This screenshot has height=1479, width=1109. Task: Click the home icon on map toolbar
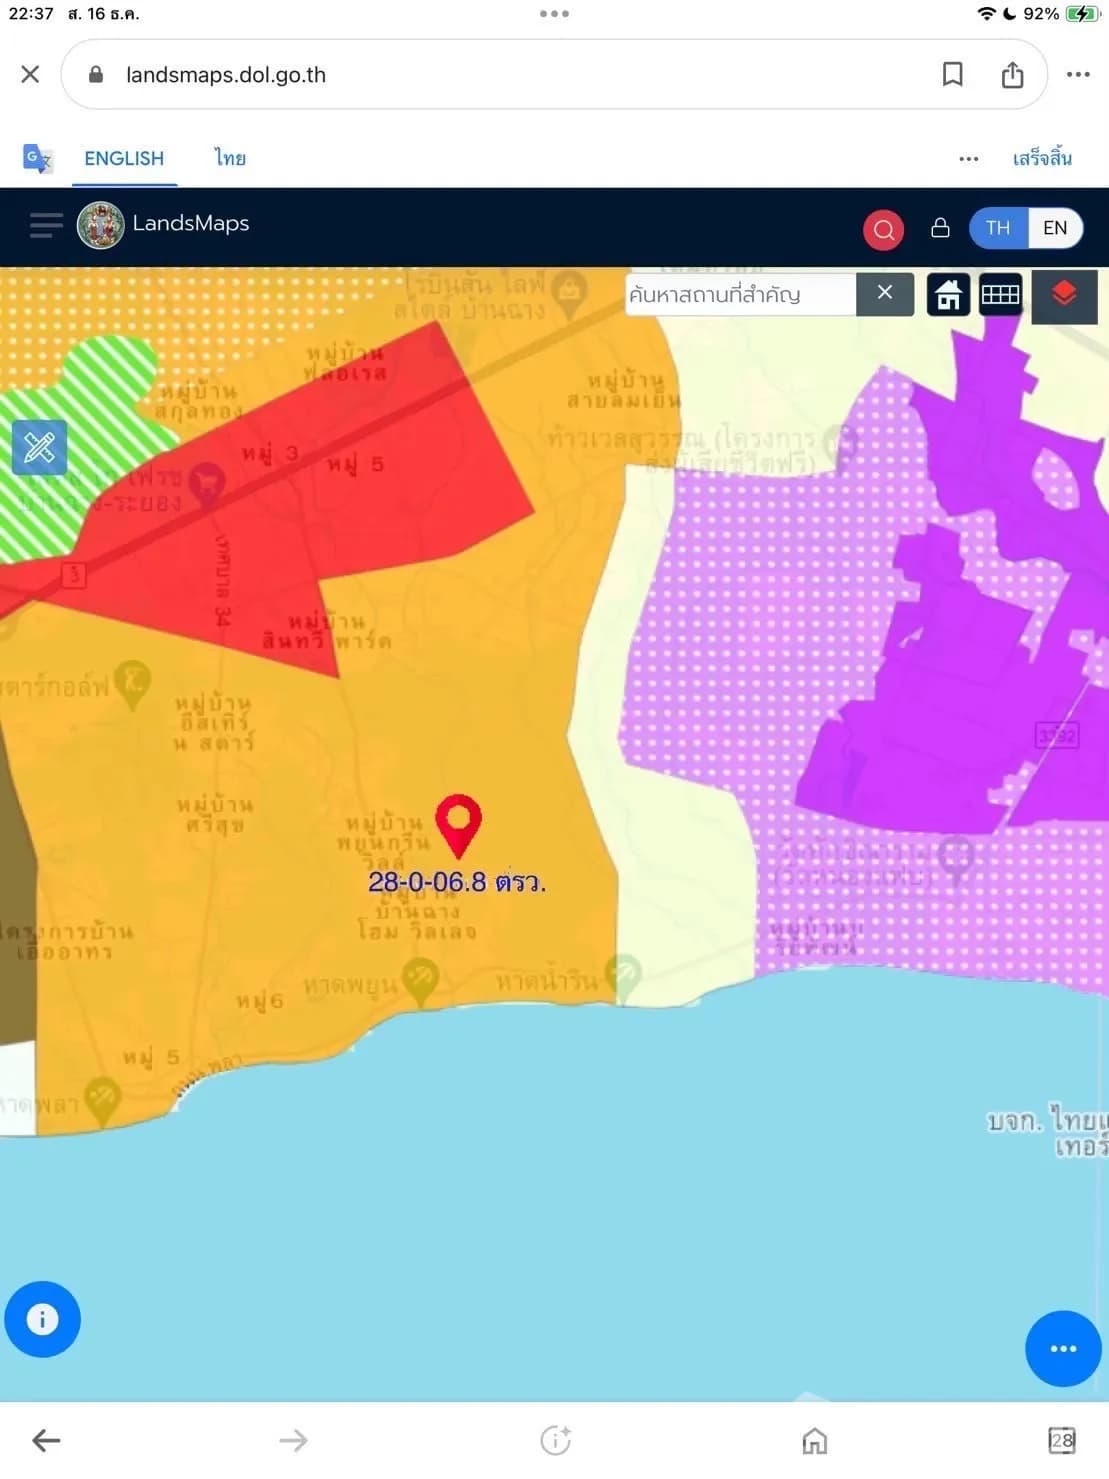click(x=948, y=295)
